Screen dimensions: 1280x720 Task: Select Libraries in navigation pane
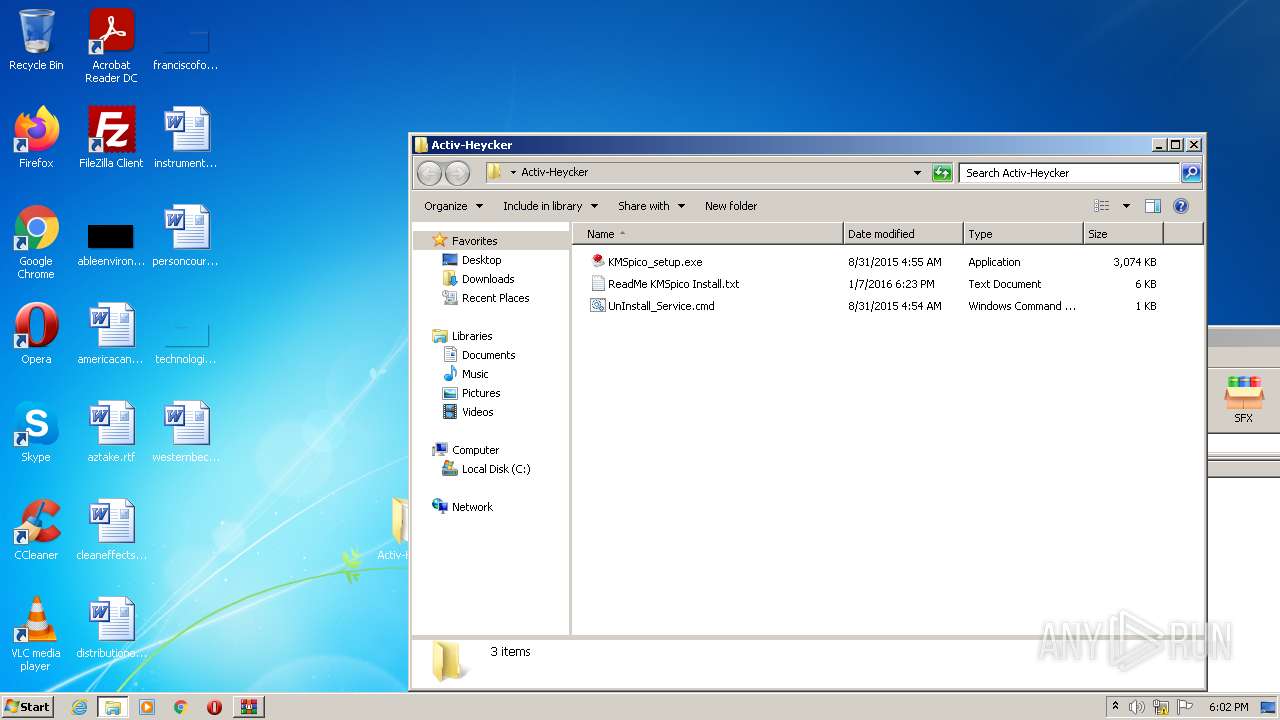[x=472, y=336]
